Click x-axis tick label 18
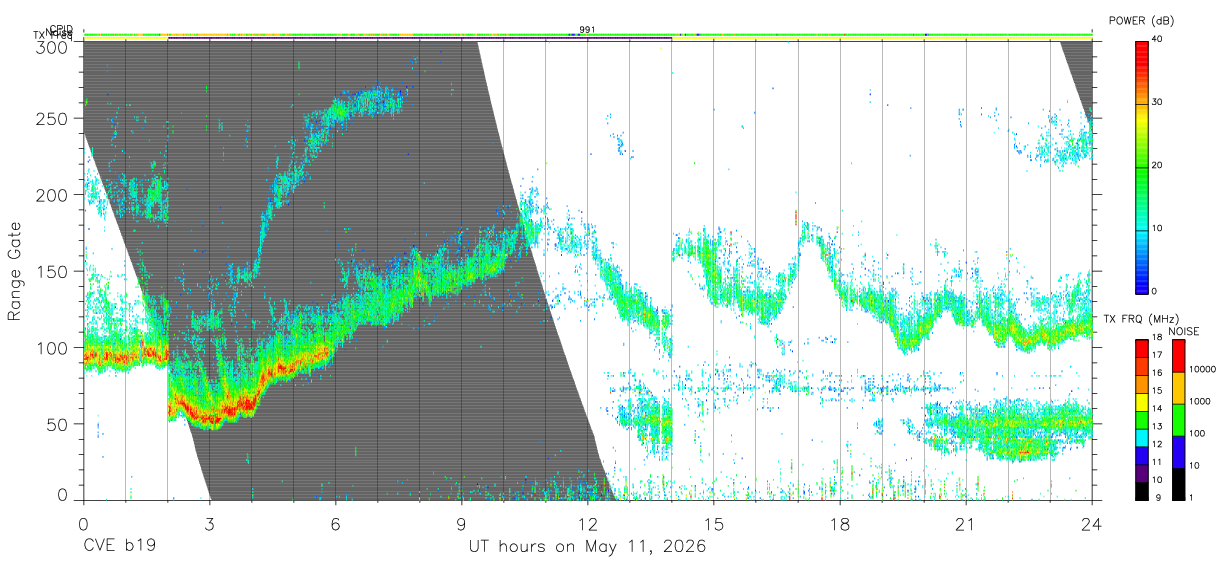This screenshot has height=567, width=1228. (839, 524)
